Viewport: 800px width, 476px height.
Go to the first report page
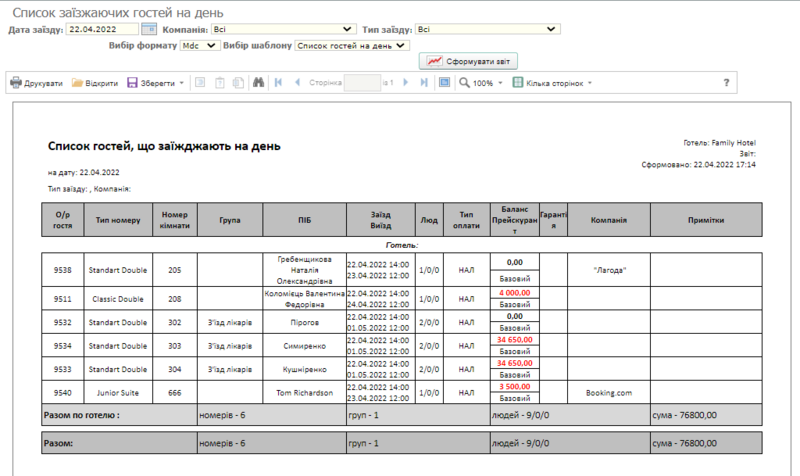pyautogui.click(x=277, y=83)
